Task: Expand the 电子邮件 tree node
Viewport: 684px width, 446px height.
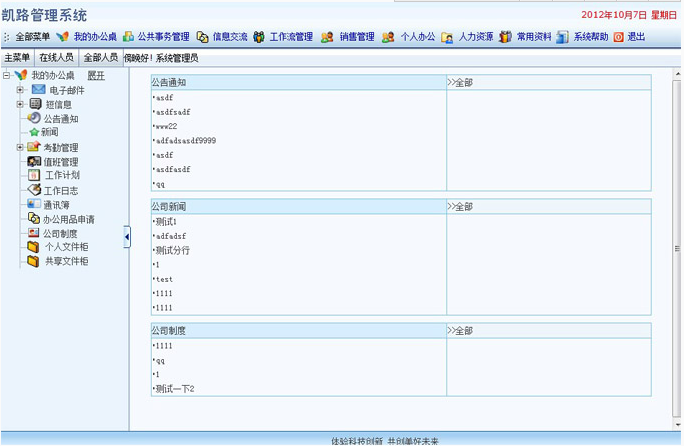Action: tap(20, 90)
